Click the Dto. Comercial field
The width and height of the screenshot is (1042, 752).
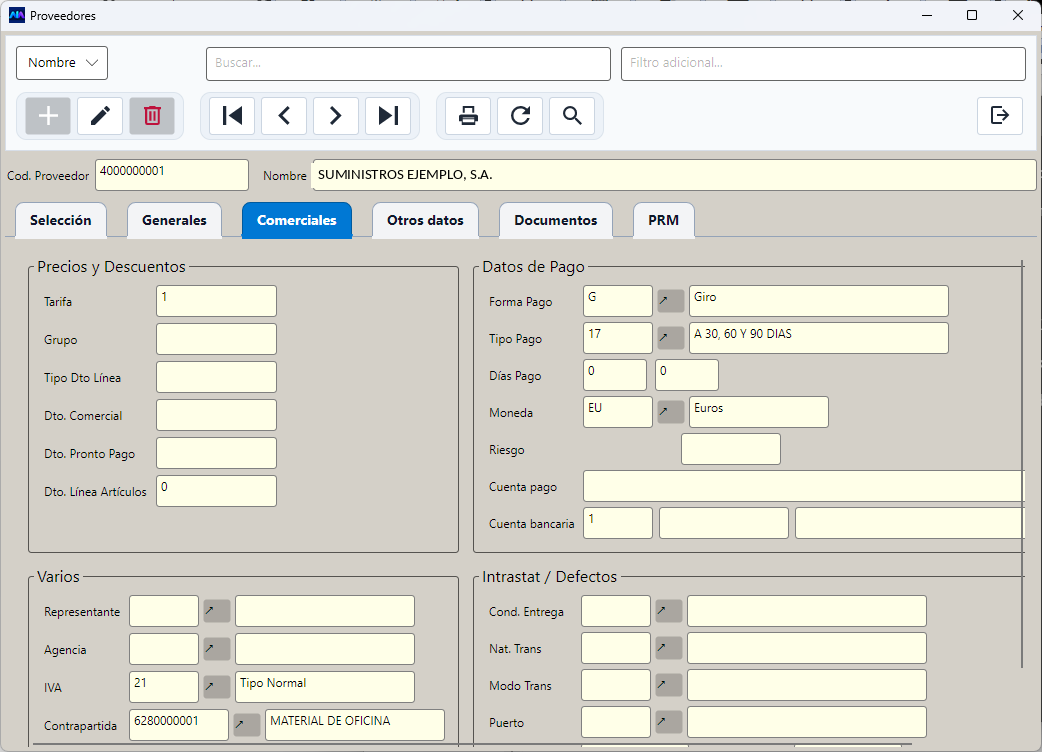click(216, 415)
